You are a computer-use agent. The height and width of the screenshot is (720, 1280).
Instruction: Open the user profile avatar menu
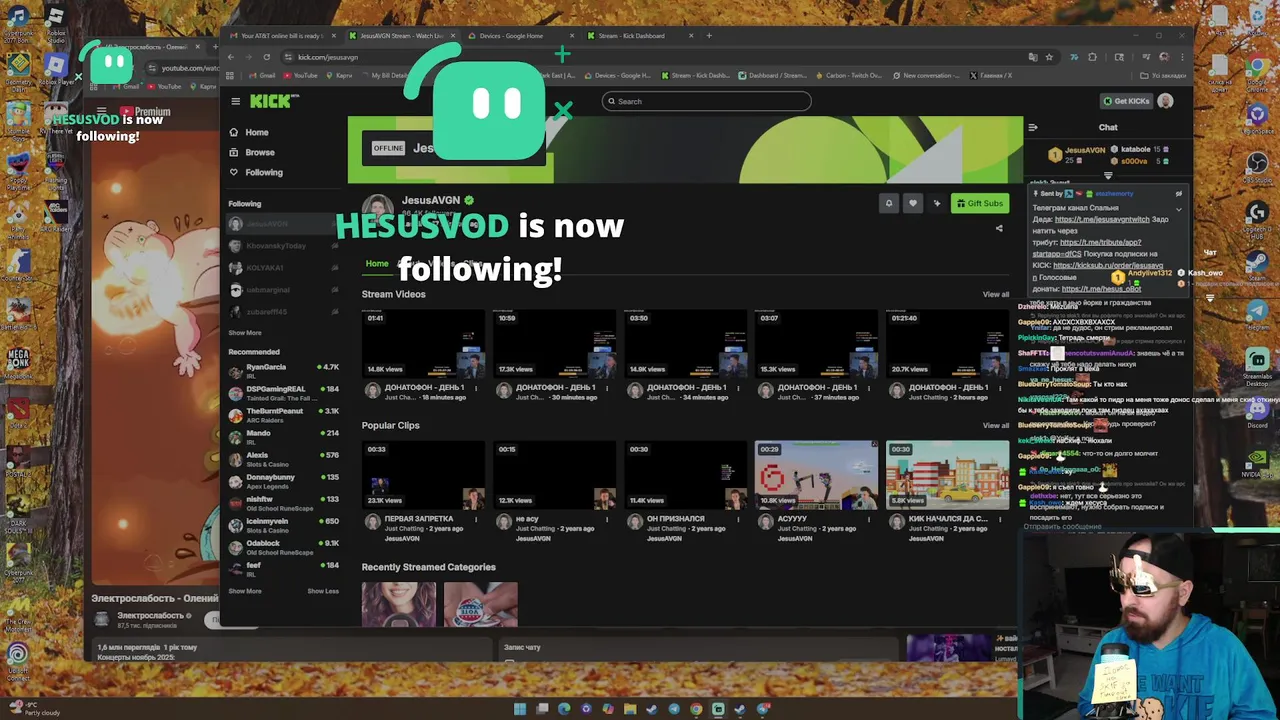pos(1165,101)
